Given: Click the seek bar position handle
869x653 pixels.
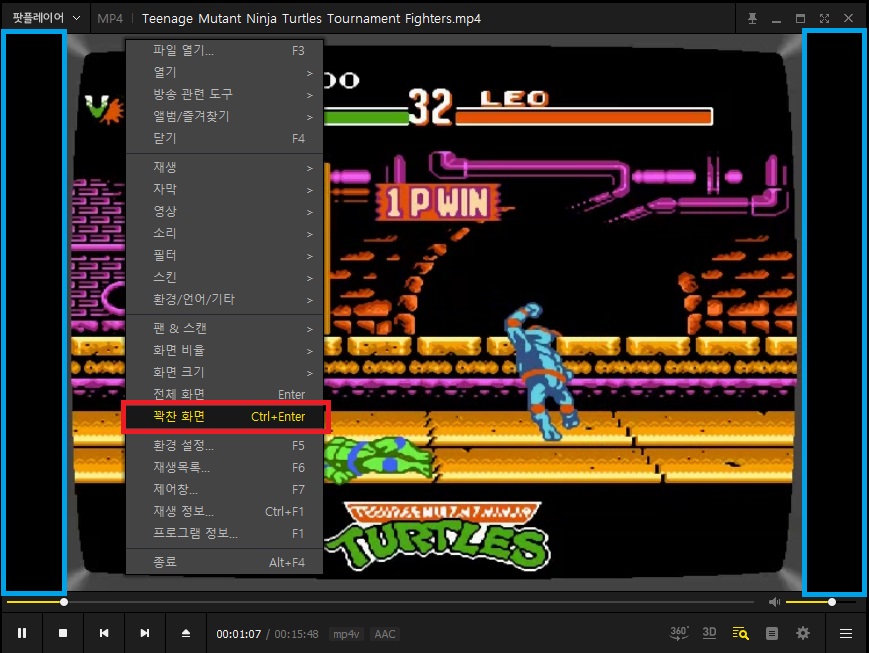Looking at the screenshot, I should 64,602.
